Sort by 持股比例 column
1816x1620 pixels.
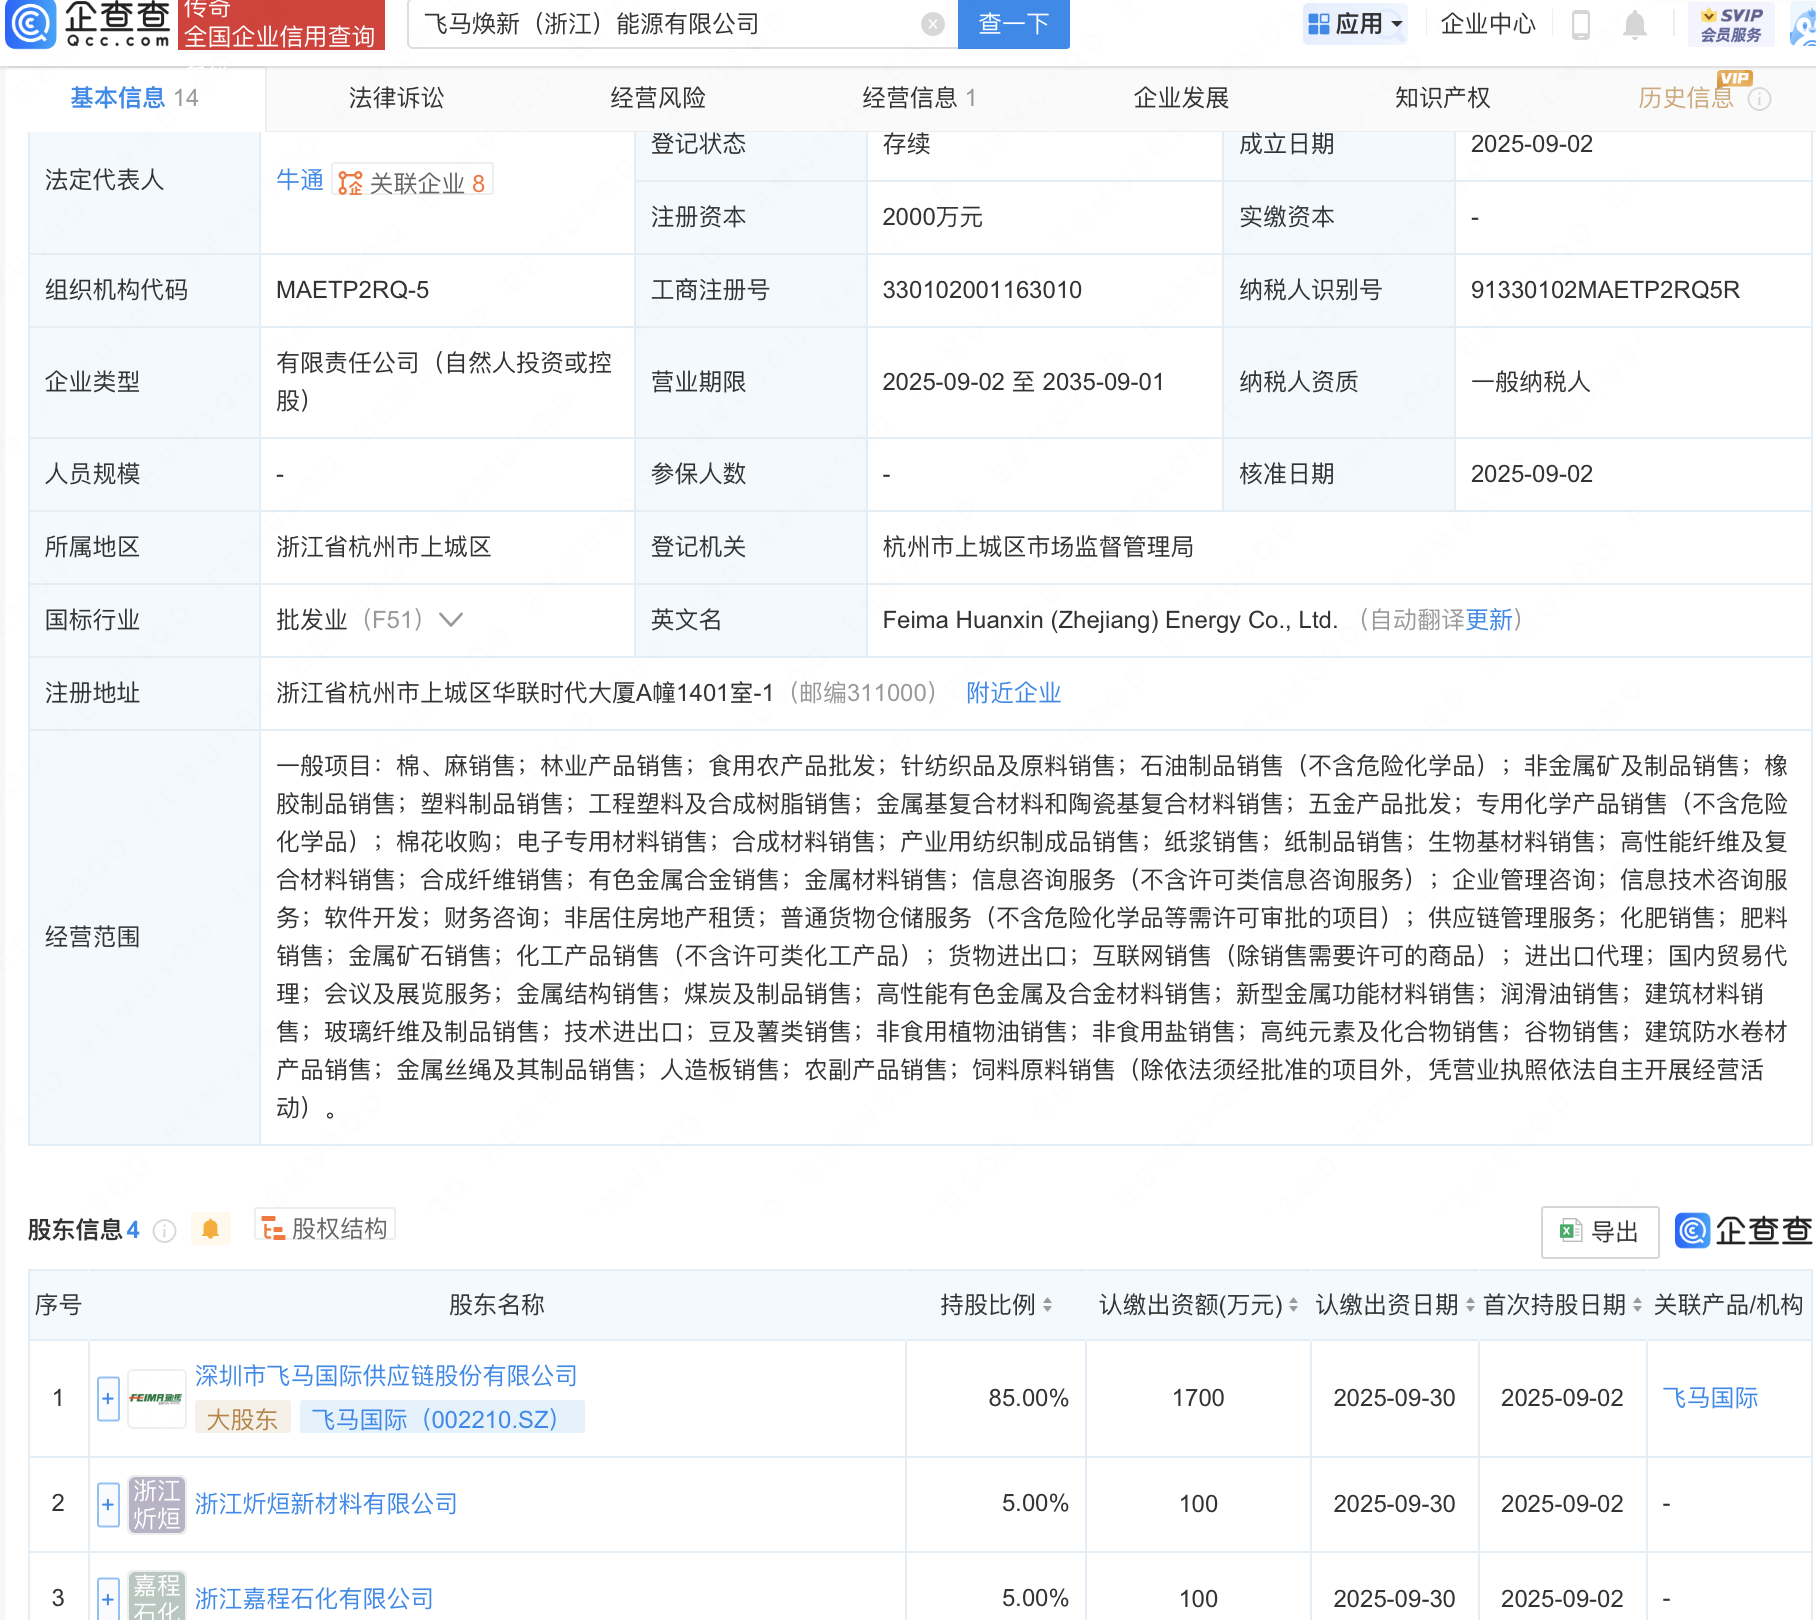(x=1047, y=1305)
